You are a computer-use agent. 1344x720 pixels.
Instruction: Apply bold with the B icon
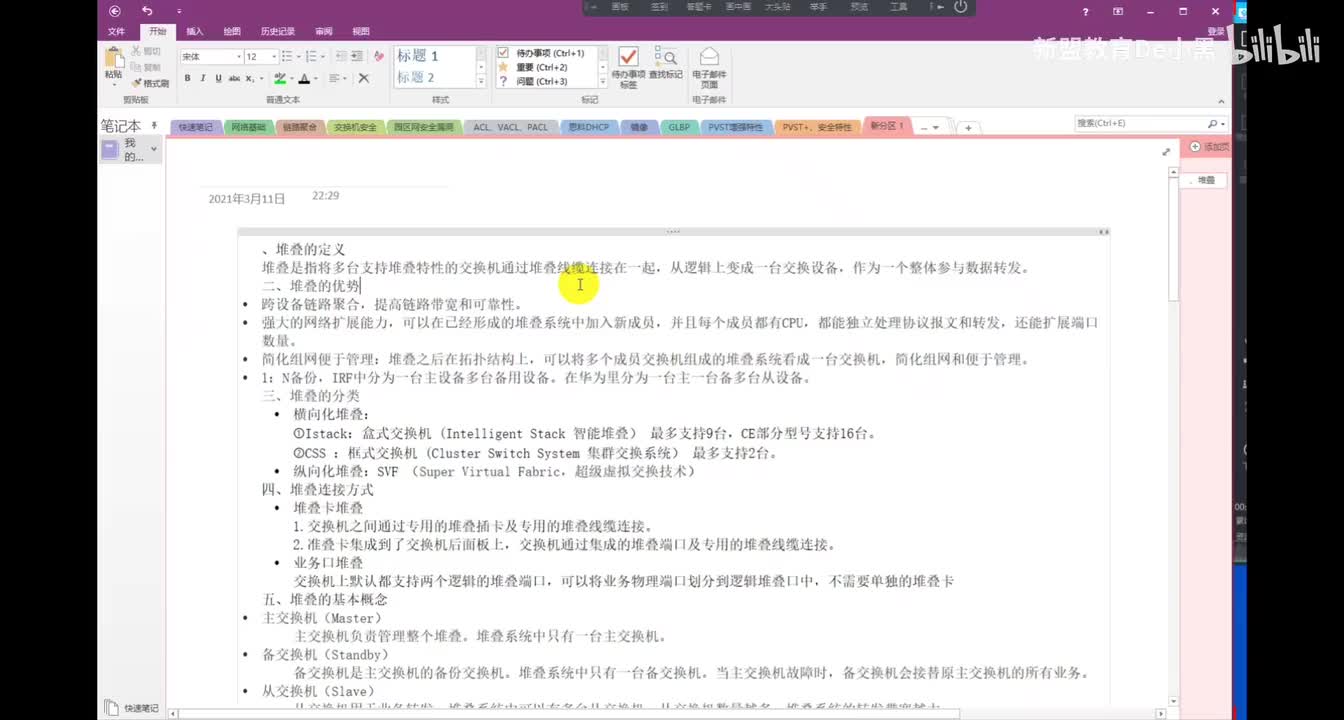(188, 78)
